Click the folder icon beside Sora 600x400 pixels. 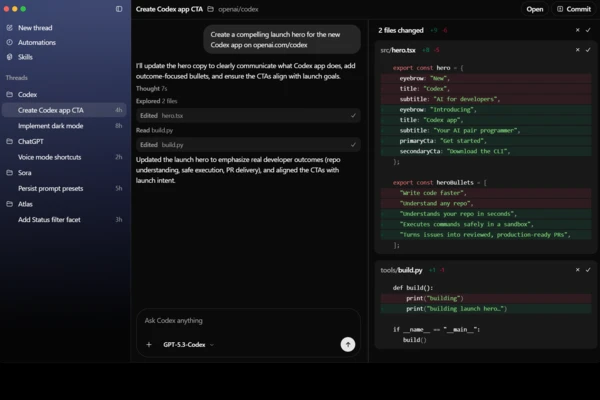point(10,173)
